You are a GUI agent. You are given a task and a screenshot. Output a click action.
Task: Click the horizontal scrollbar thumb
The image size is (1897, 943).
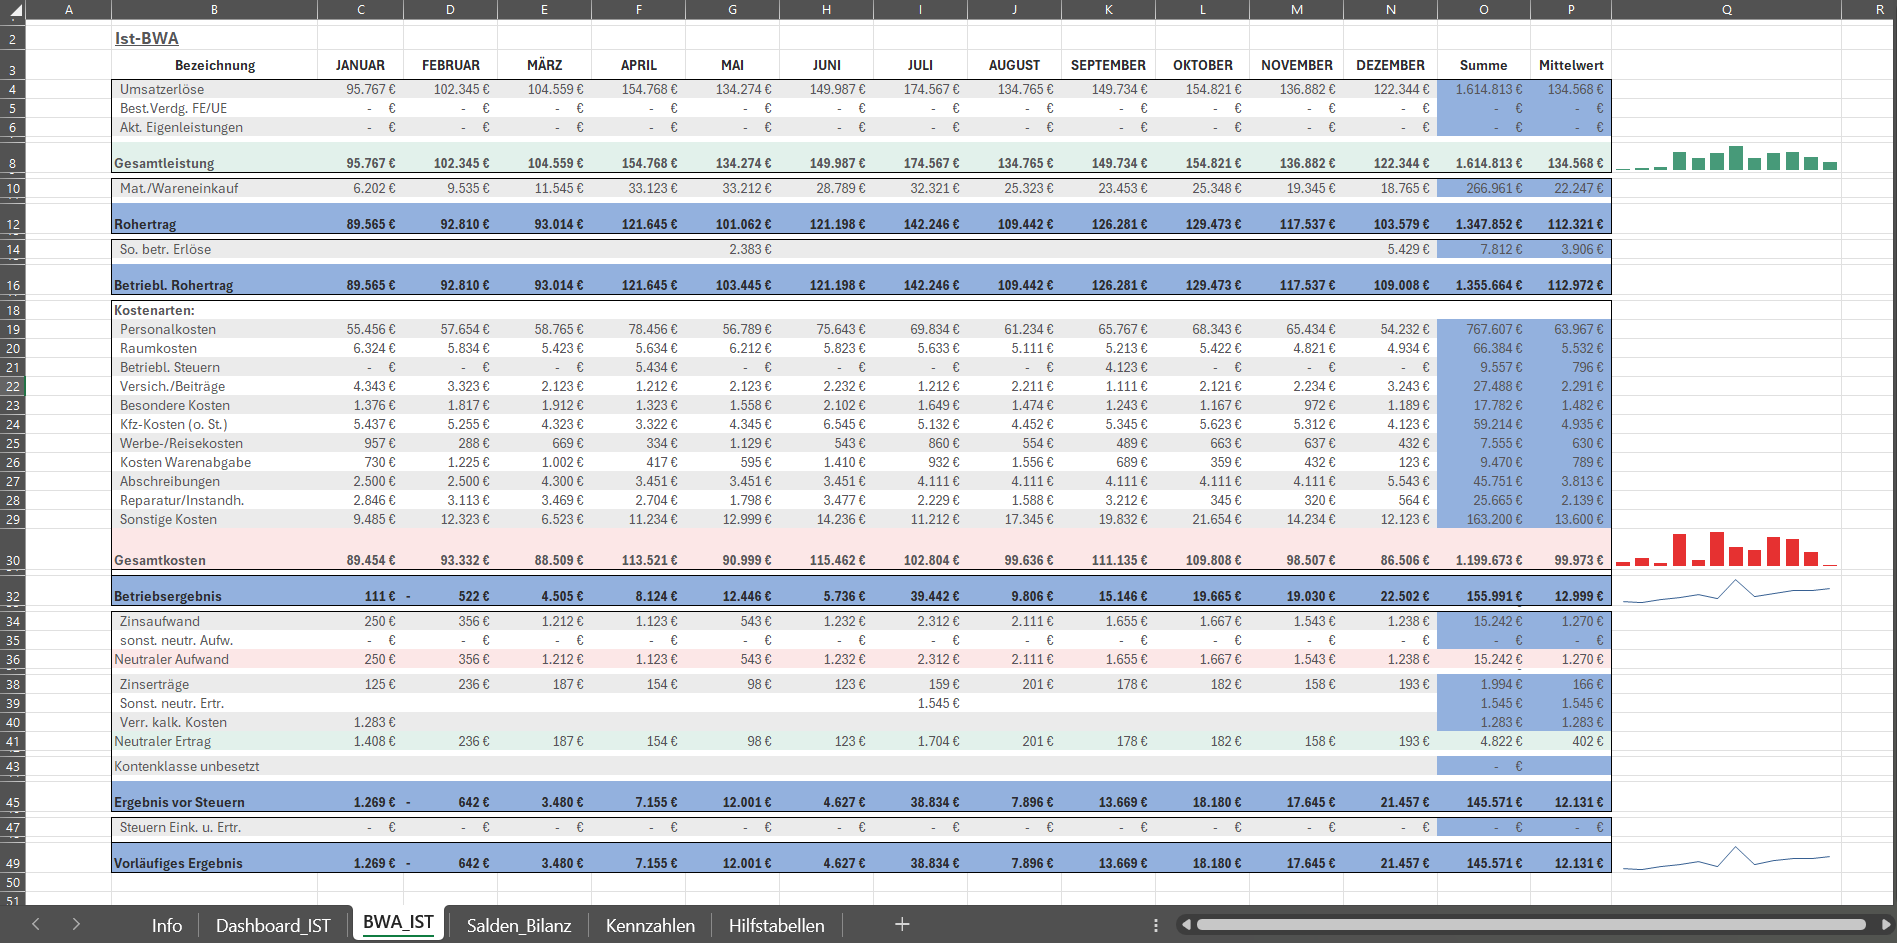tap(1530, 925)
